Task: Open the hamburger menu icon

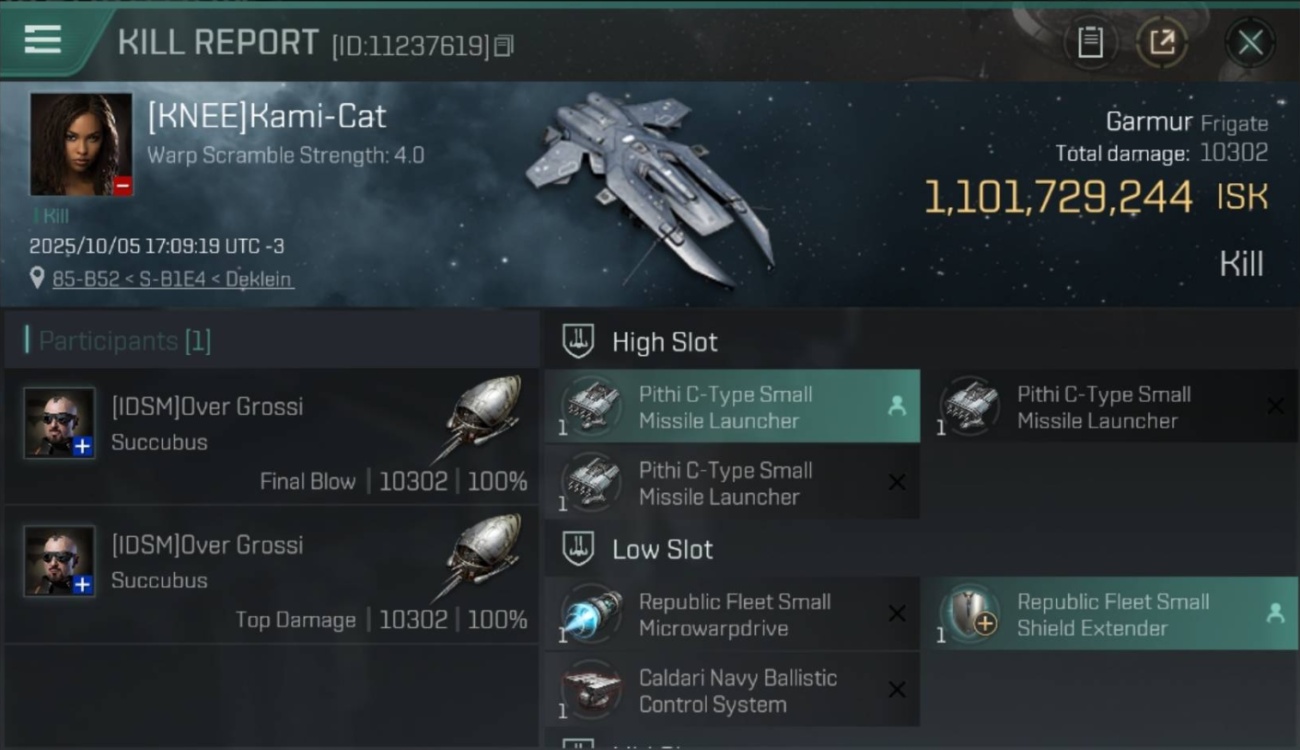Action: tap(43, 40)
